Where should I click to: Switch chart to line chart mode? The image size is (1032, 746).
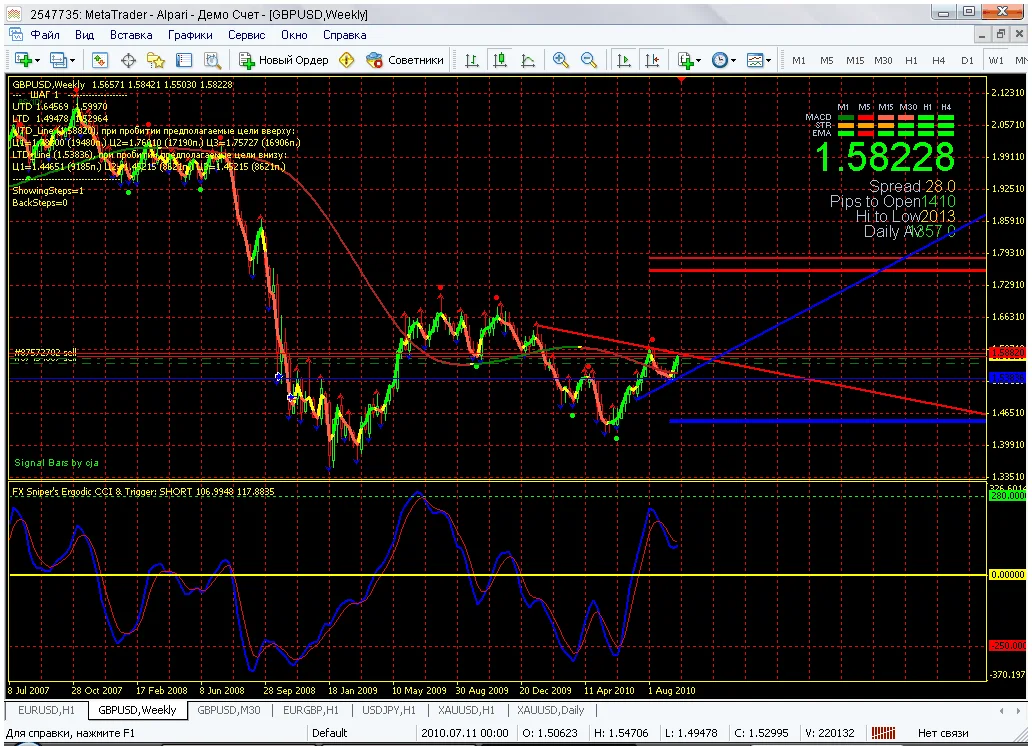(x=527, y=60)
